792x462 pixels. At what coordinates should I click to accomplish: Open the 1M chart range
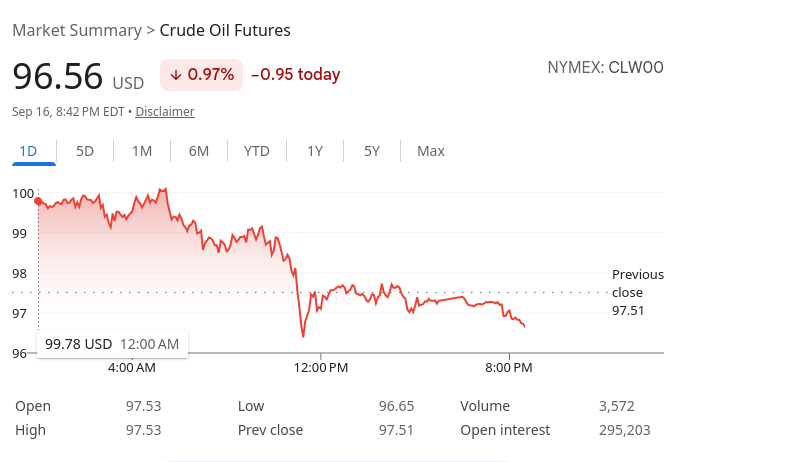point(142,151)
